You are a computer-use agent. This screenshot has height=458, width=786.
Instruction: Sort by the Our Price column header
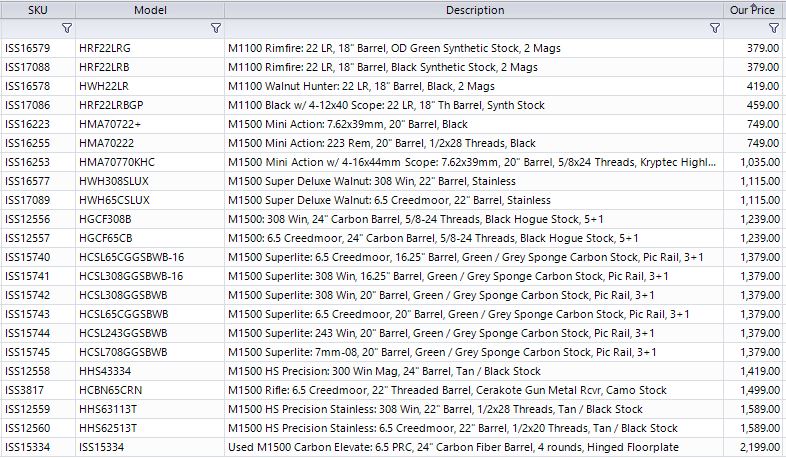753,10
